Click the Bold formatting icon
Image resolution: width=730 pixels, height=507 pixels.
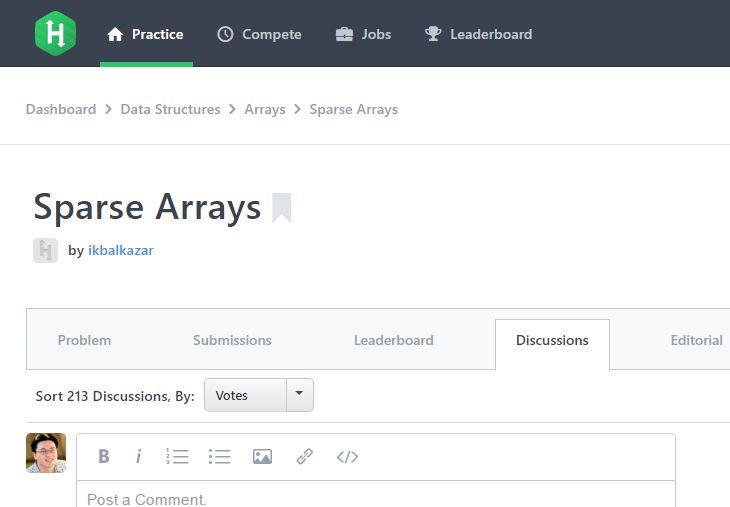pyautogui.click(x=103, y=456)
